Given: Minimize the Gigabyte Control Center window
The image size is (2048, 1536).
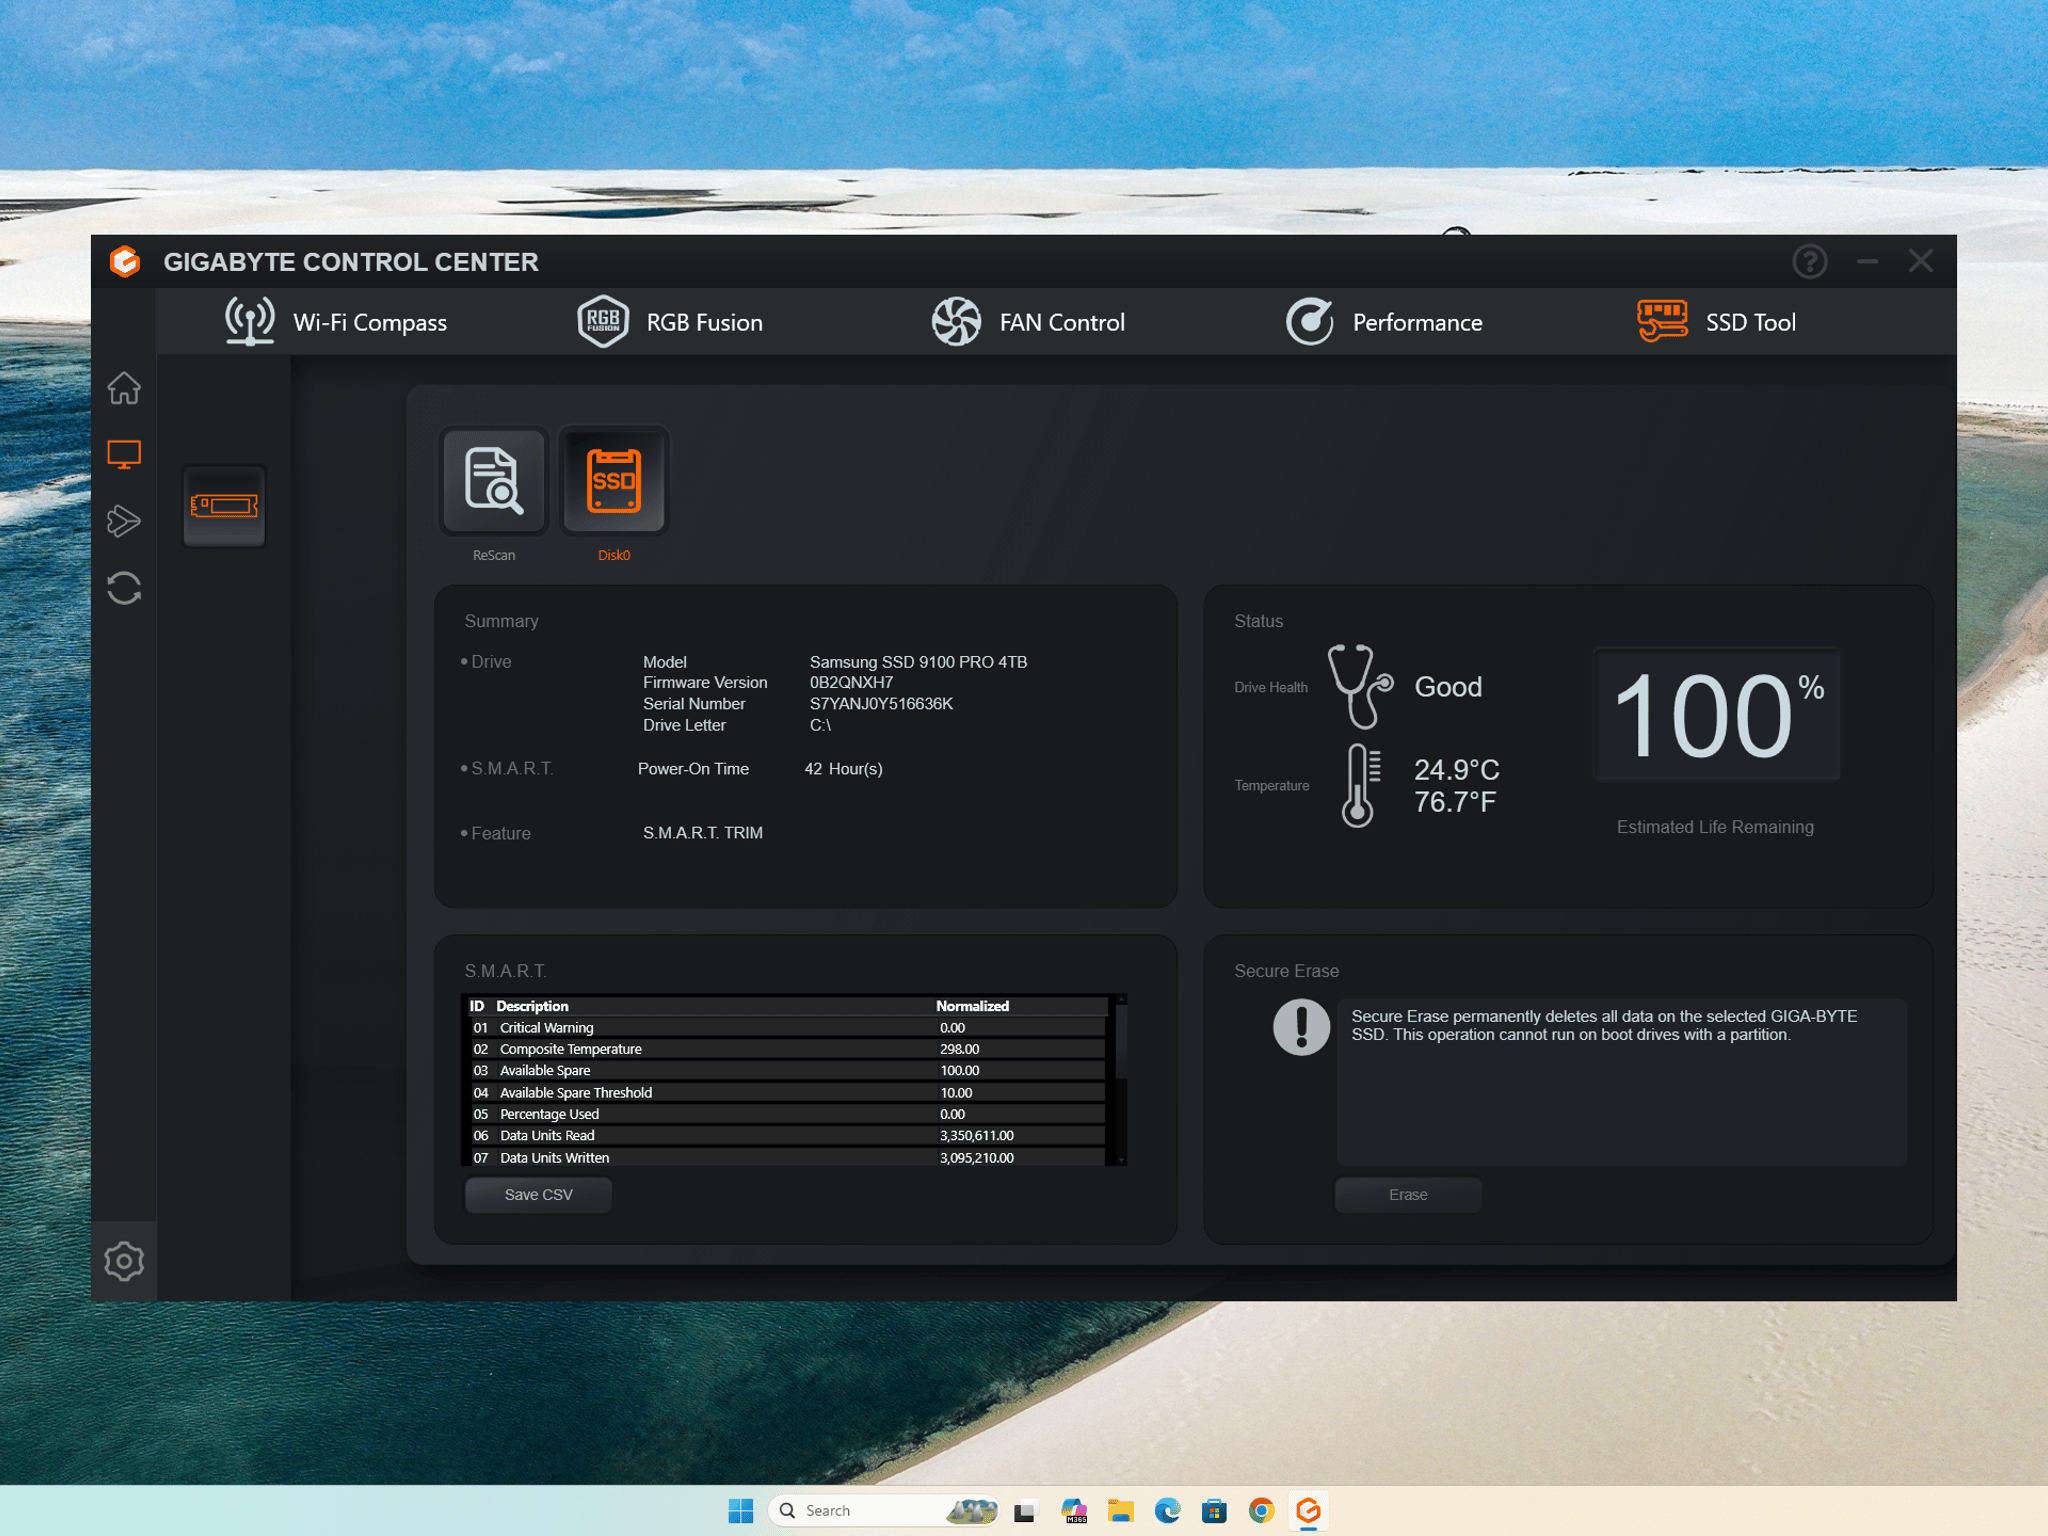Looking at the screenshot, I should [1866, 262].
